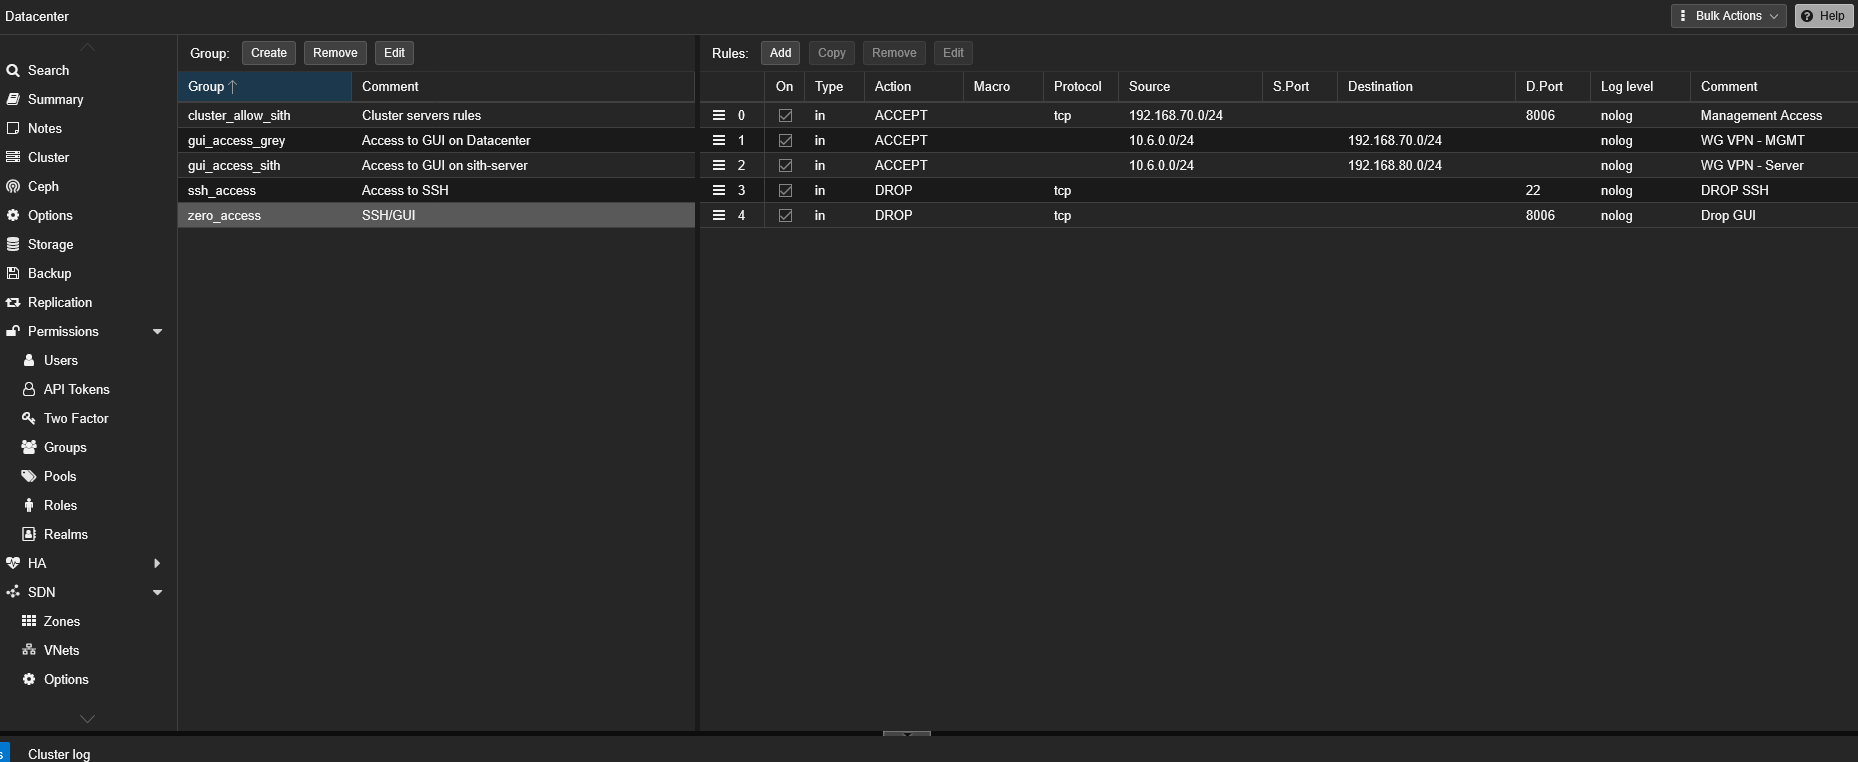Click the Help button

pyautogui.click(x=1824, y=16)
